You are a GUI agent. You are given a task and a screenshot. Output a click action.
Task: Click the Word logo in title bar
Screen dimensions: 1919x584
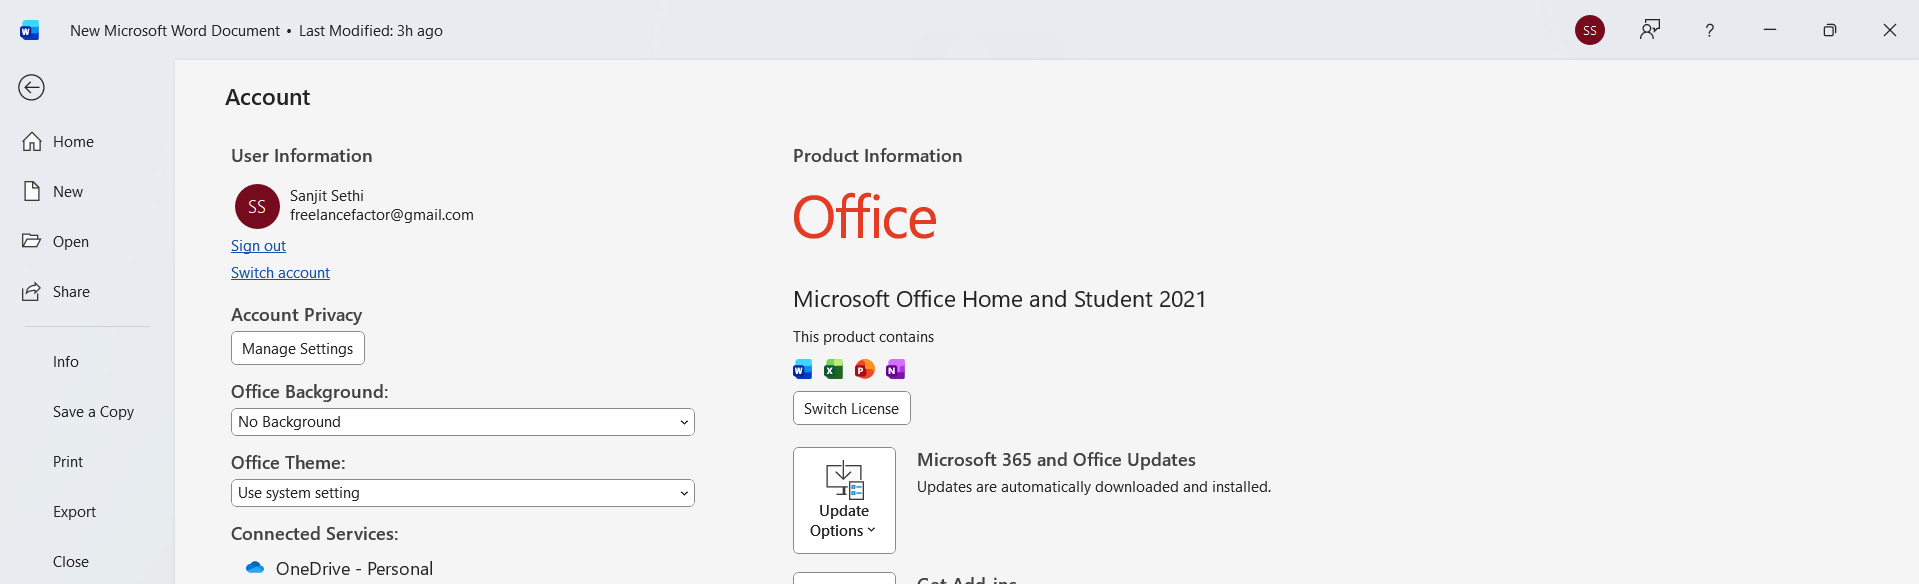(30, 31)
